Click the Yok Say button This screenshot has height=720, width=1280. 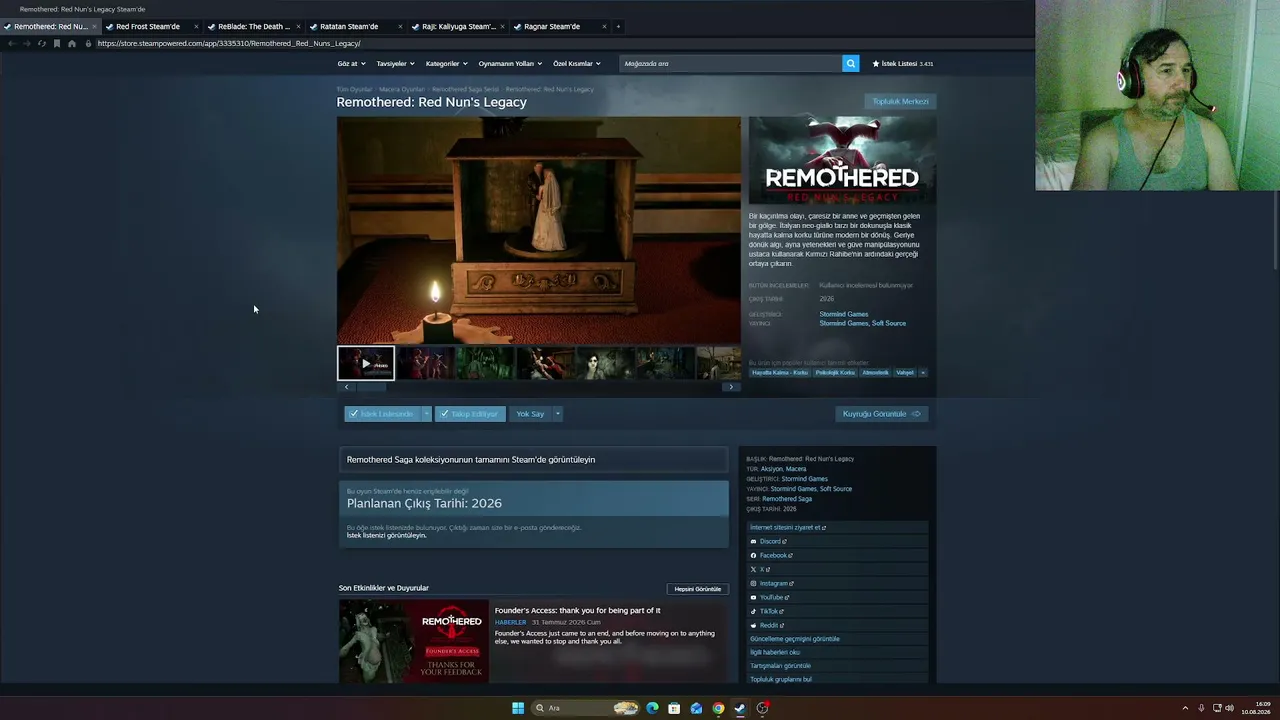[x=530, y=414]
